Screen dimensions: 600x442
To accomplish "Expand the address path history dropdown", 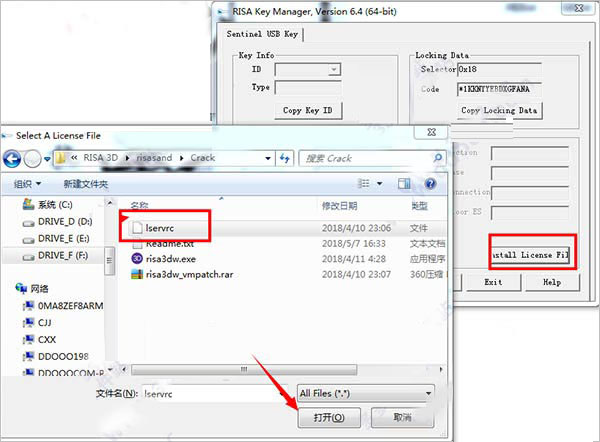I will point(268,158).
